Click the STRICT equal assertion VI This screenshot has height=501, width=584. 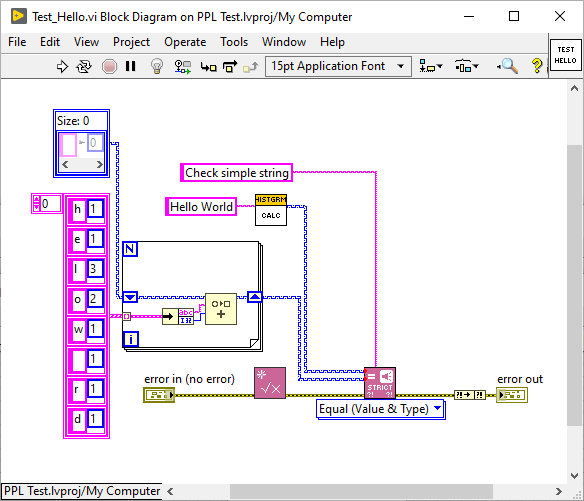click(x=380, y=383)
